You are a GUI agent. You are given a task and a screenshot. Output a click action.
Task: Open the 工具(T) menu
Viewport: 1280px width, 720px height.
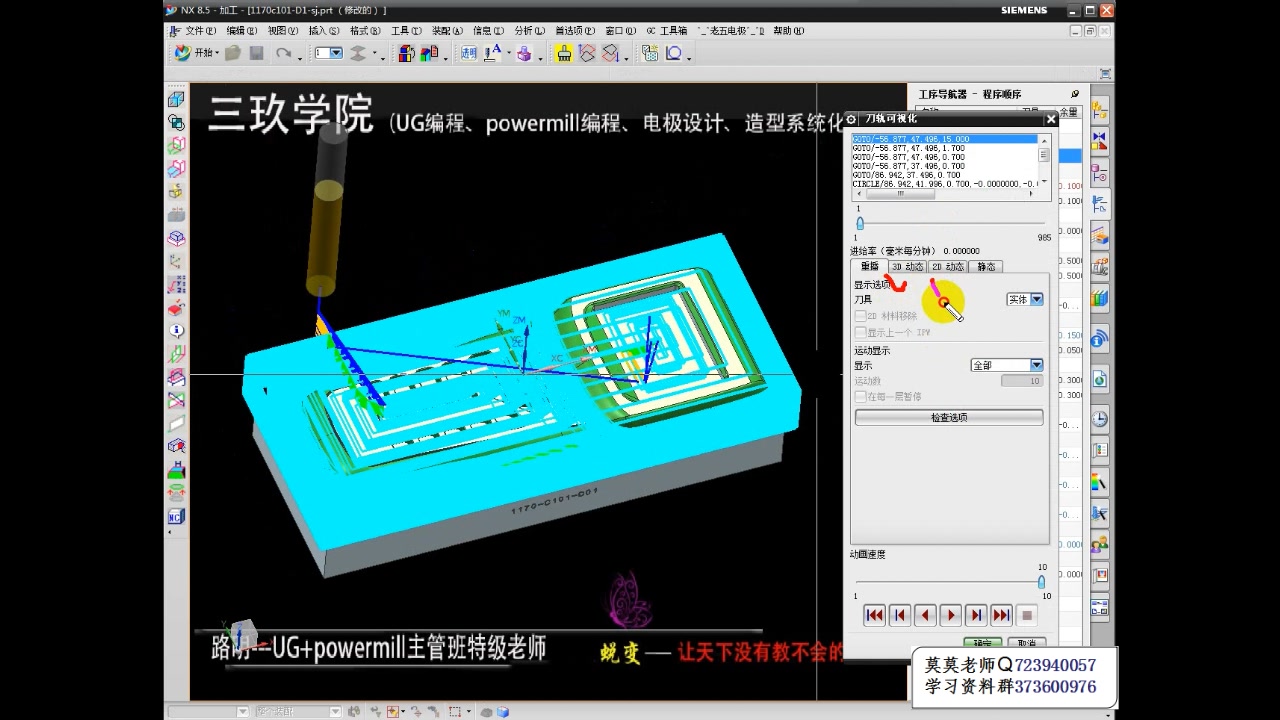tap(406, 31)
